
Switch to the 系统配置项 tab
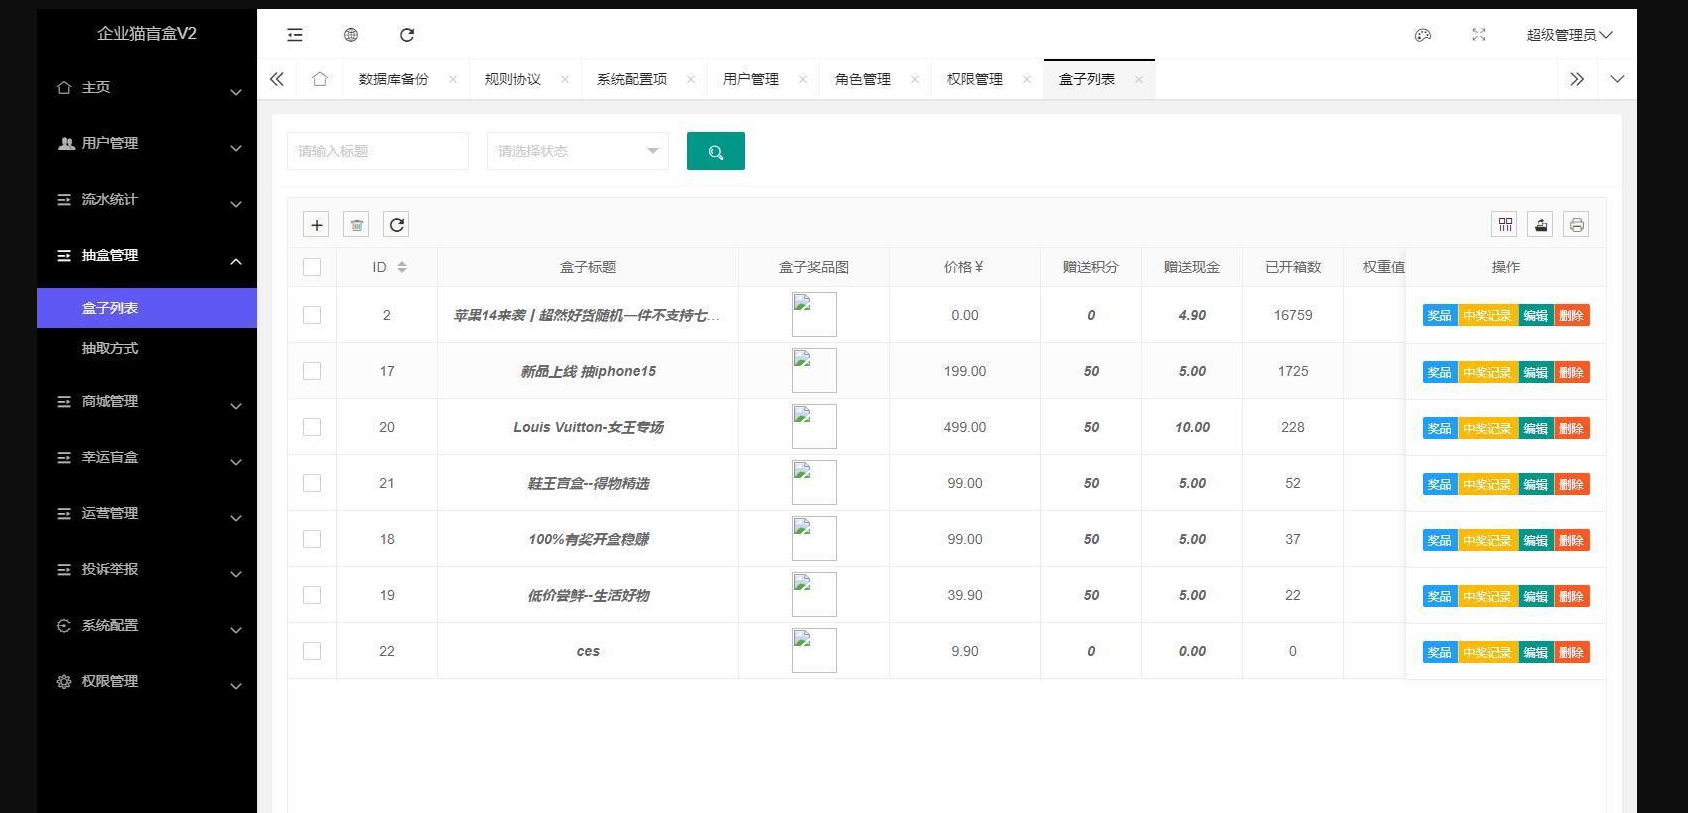pos(631,79)
